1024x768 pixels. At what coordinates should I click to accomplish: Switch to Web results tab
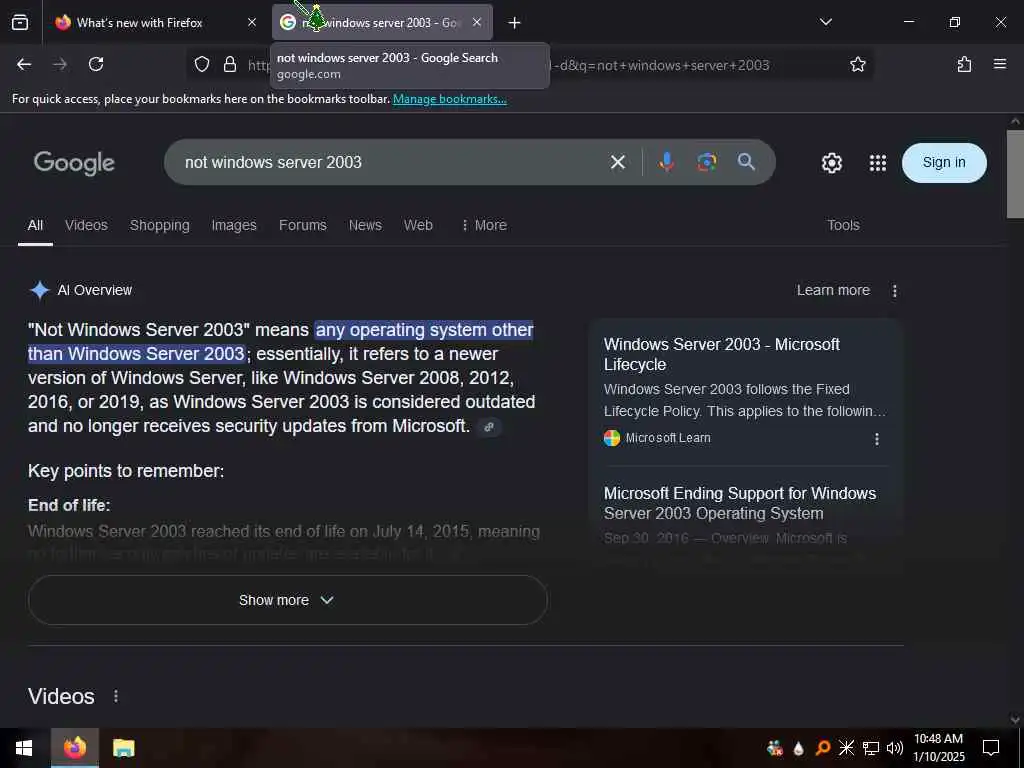coord(418,225)
